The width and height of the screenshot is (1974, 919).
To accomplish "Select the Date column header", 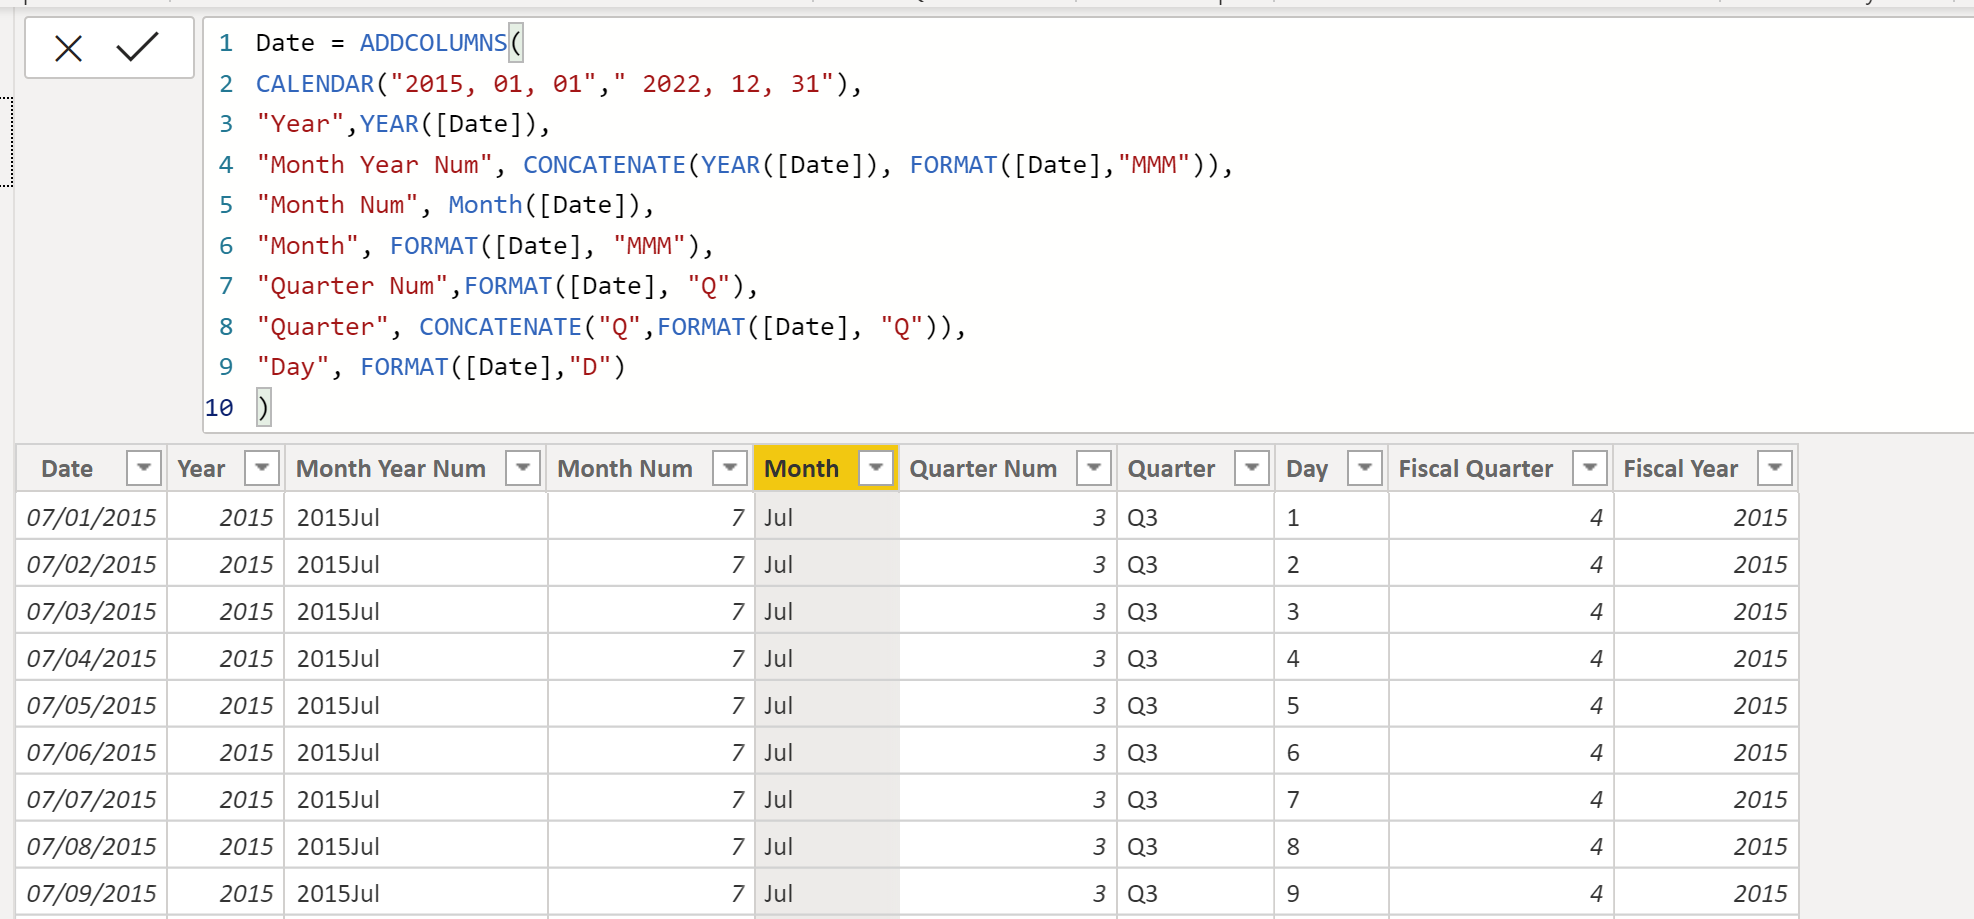I will pyautogui.click(x=67, y=469).
